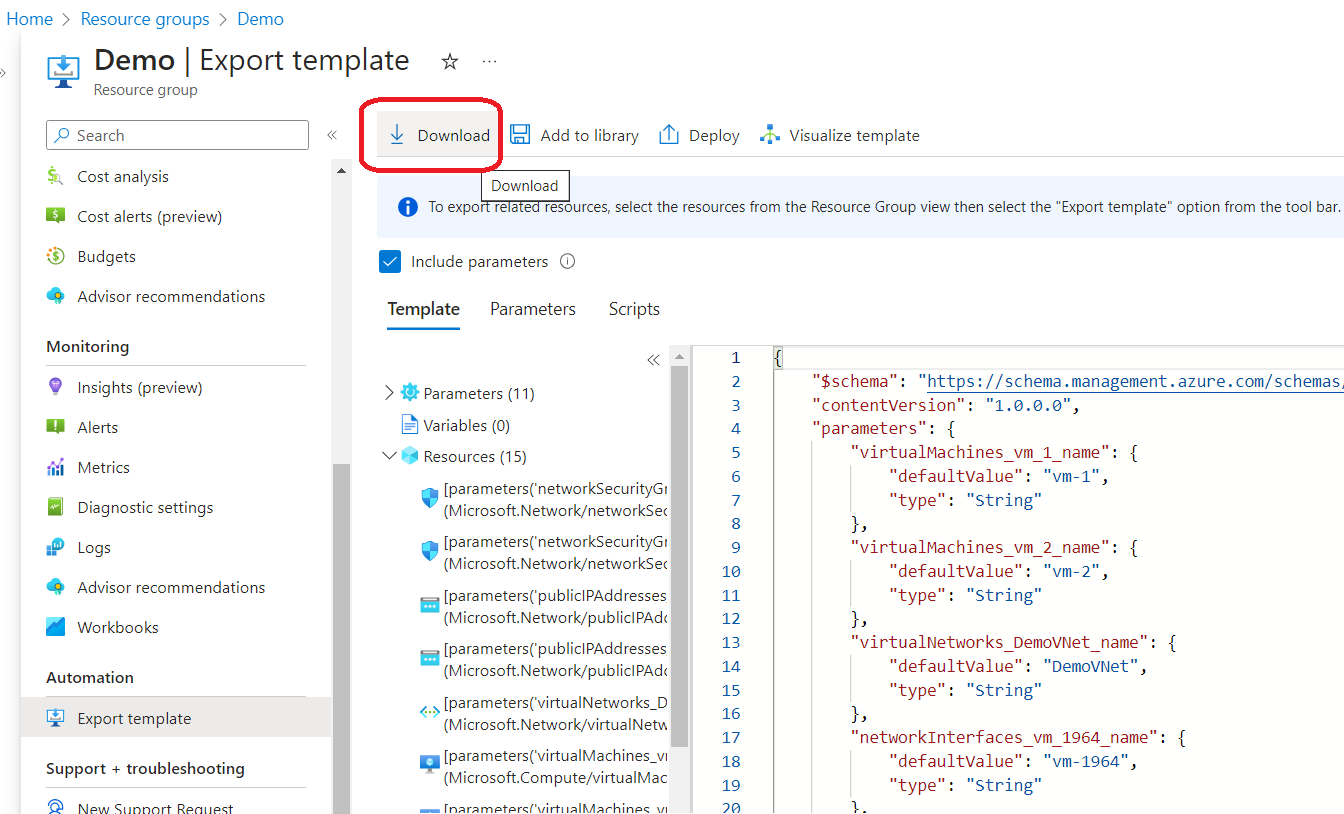Collapse the Resources (15) tree node
Viewport: 1344px width, 814px height.
(x=389, y=456)
